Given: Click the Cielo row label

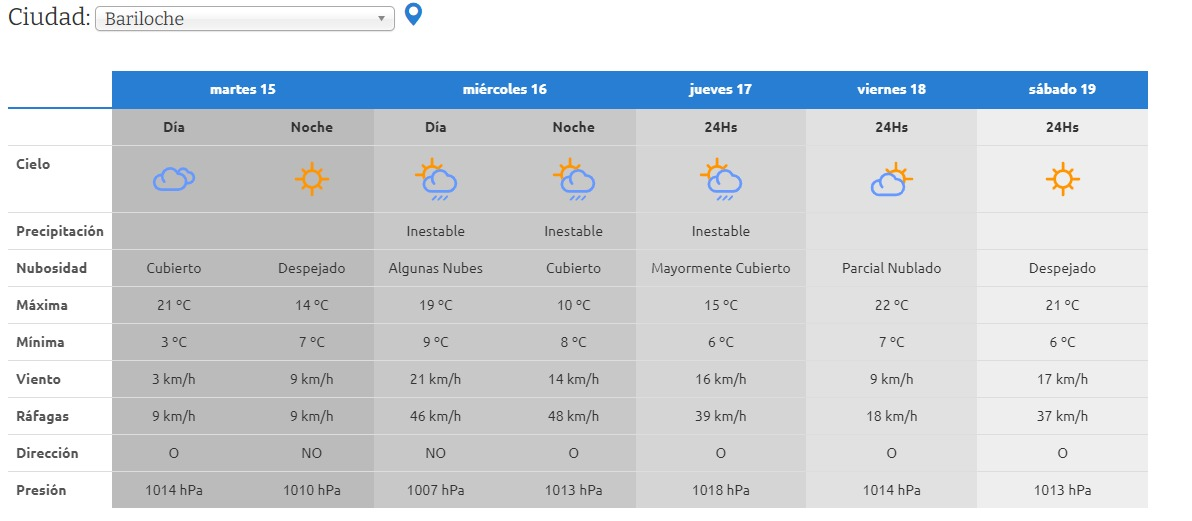Looking at the screenshot, I should coord(33,164).
